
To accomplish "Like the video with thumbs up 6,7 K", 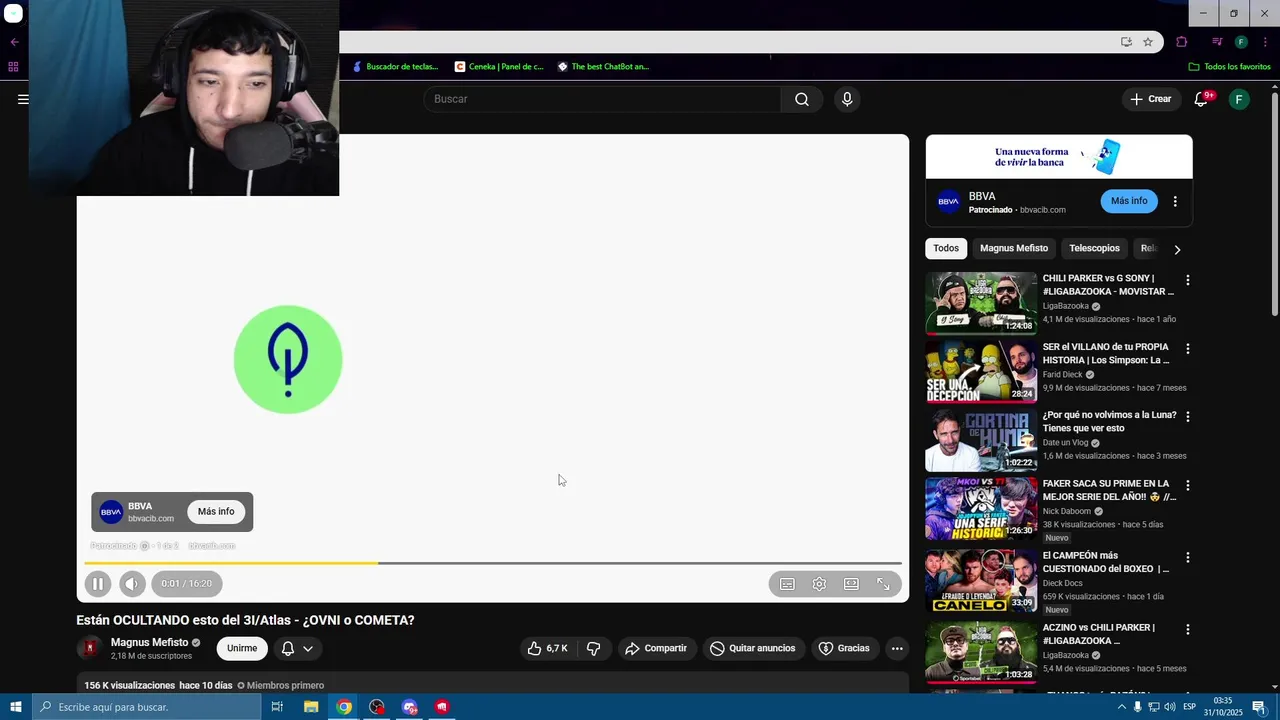I will [x=548, y=648].
